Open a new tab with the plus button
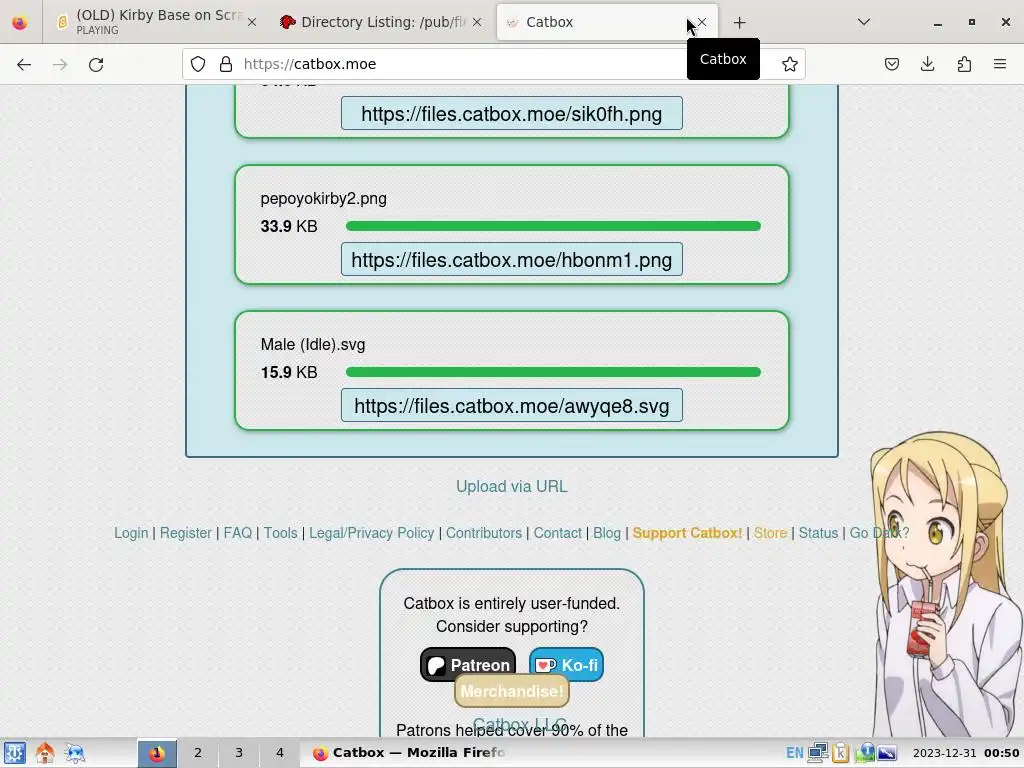 pyautogui.click(x=739, y=23)
